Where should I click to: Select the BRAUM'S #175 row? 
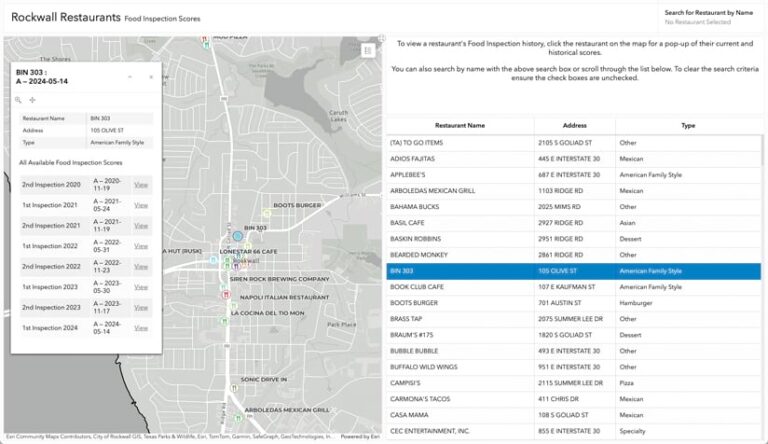[x=574, y=335]
